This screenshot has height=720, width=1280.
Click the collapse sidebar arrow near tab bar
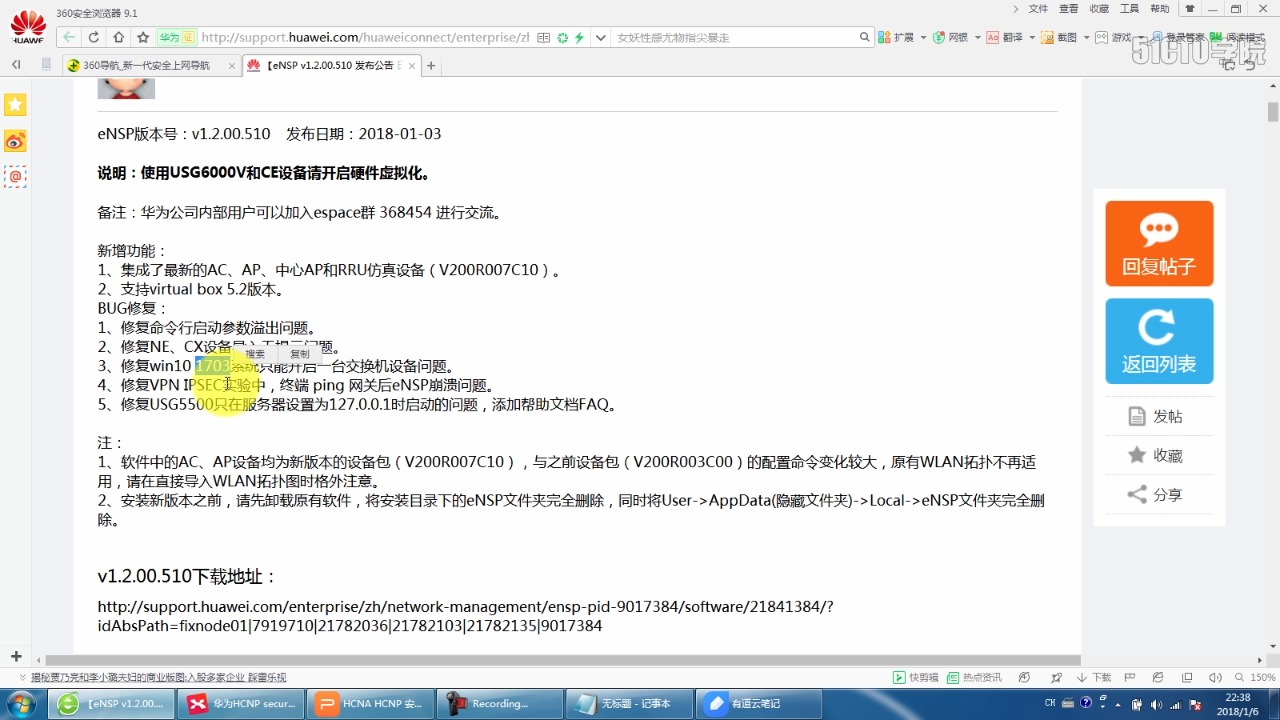(x=16, y=65)
